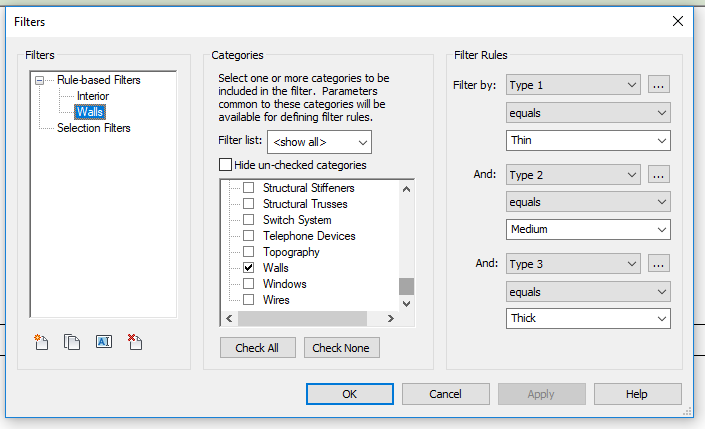
Task: Check the Windows category checkbox
Action: click(248, 284)
